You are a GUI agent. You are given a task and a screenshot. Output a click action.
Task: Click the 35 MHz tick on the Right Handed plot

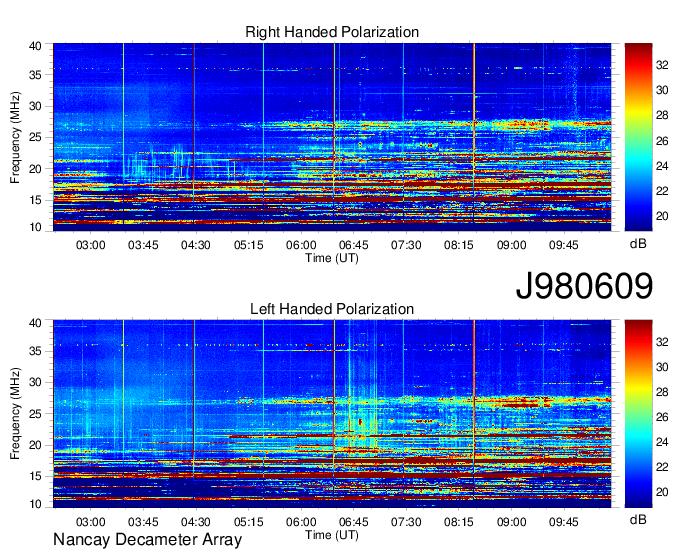(35, 75)
